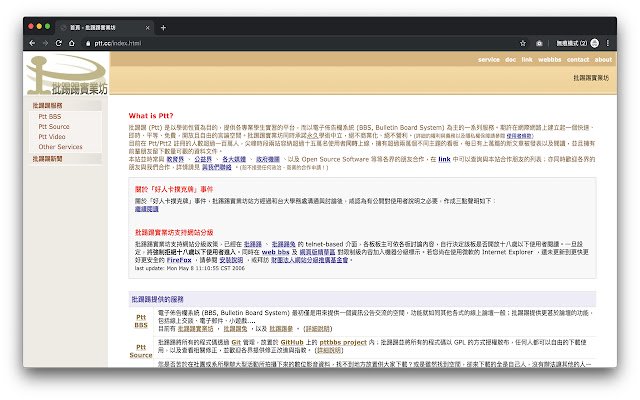Open the 與我們聯絡 contact link
The width and height of the screenshot is (640, 400).
pyautogui.click(x=217, y=167)
